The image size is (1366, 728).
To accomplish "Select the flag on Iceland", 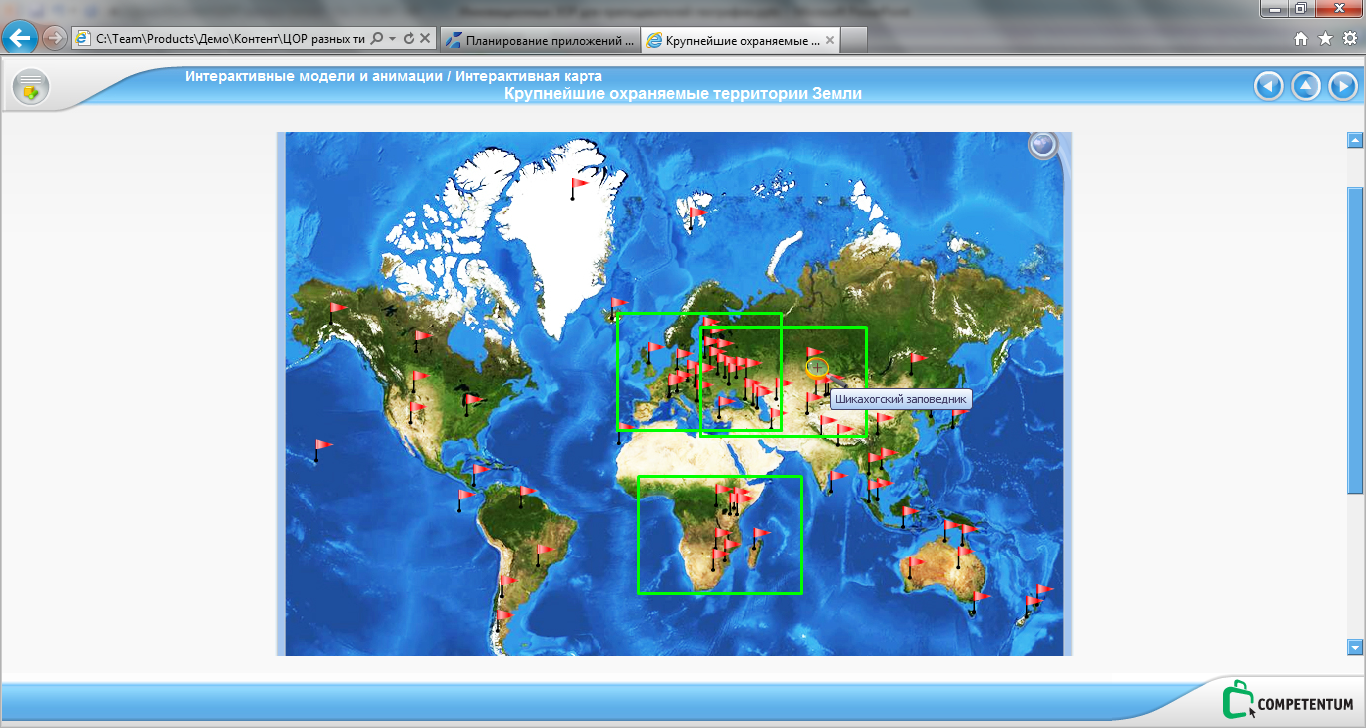I will tap(618, 307).
